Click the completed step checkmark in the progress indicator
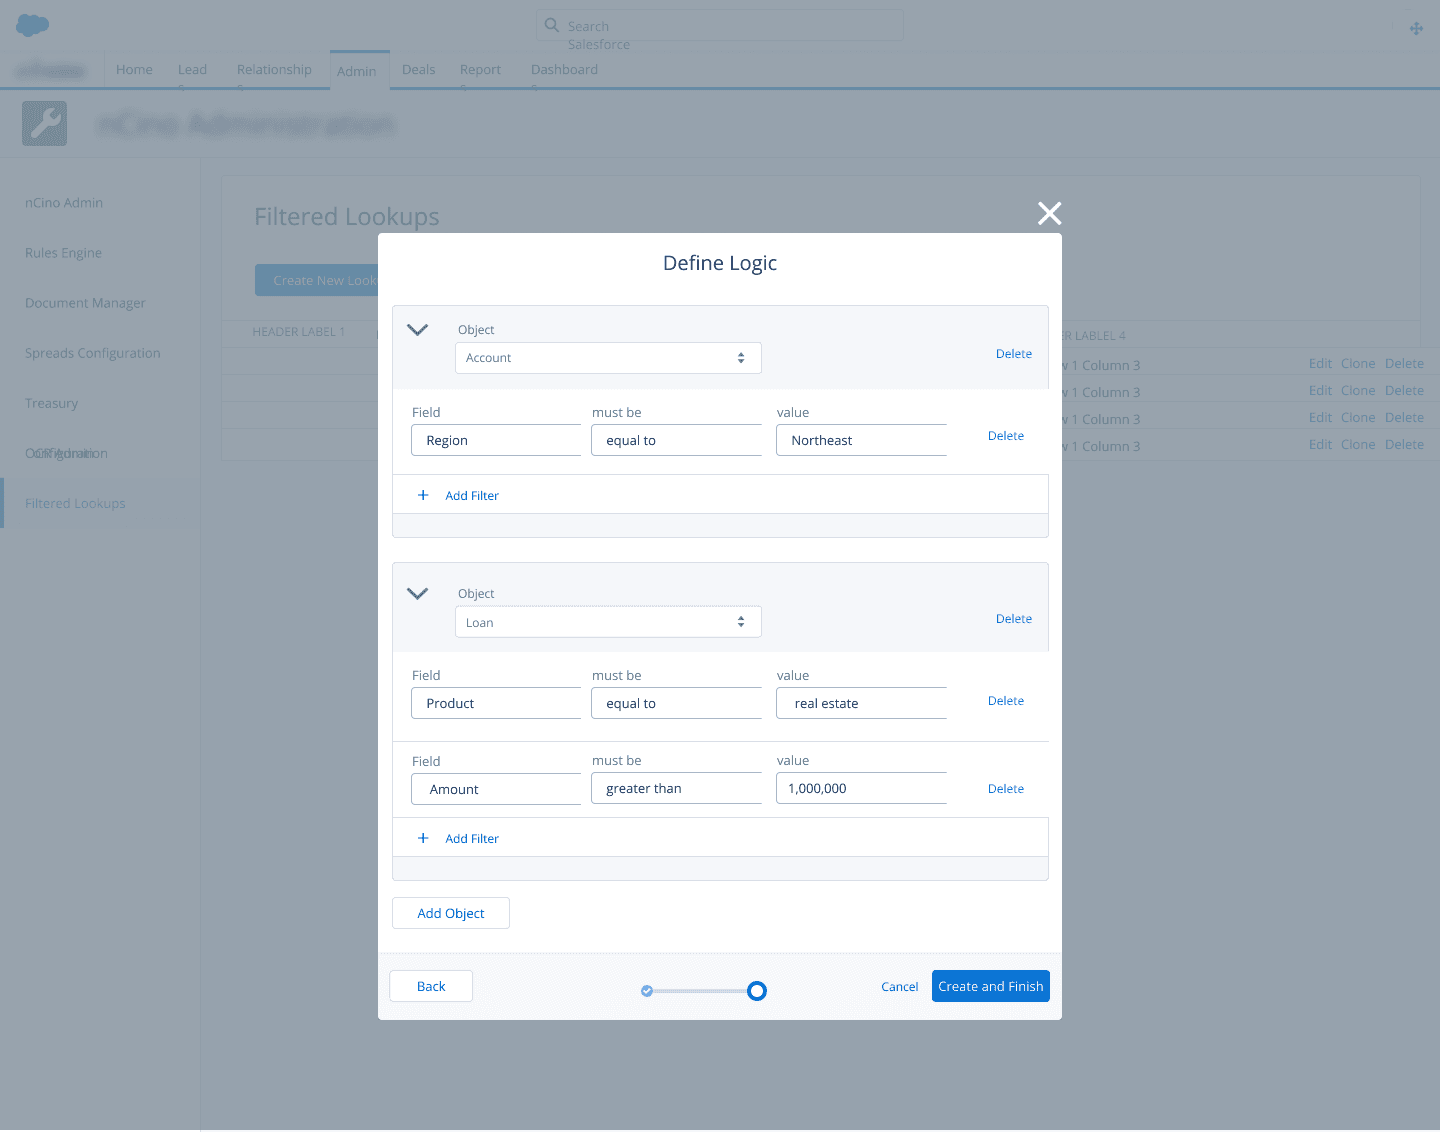The height and width of the screenshot is (1132, 1440). tap(647, 991)
